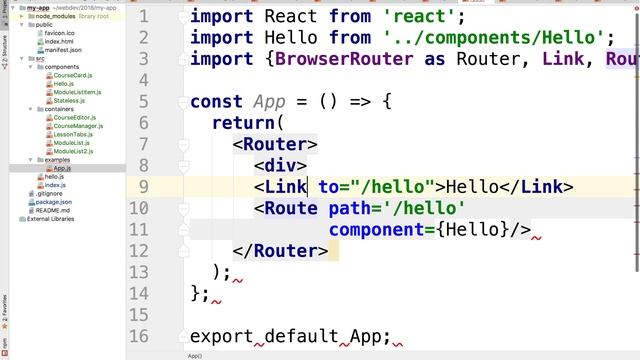
Task: Click the CourseManager.js file icon
Action: (49, 126)
